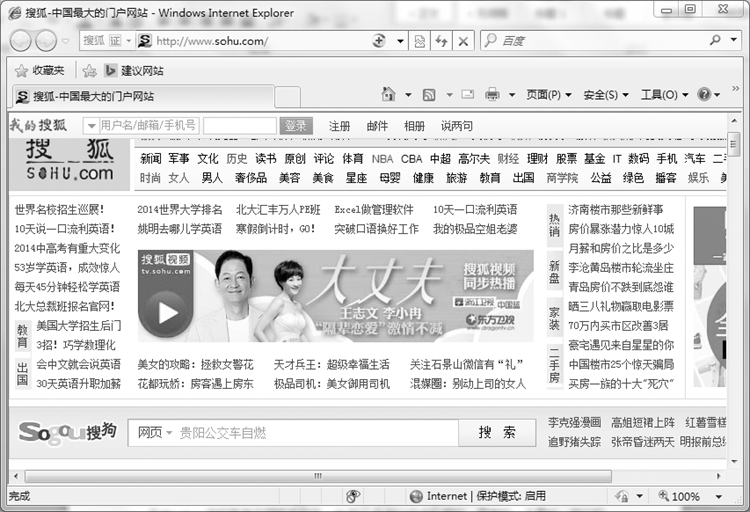Viewport: 750px width, 512px height.
Task: Click the privacy eye icon in status bar
Action: click(353, 496)
